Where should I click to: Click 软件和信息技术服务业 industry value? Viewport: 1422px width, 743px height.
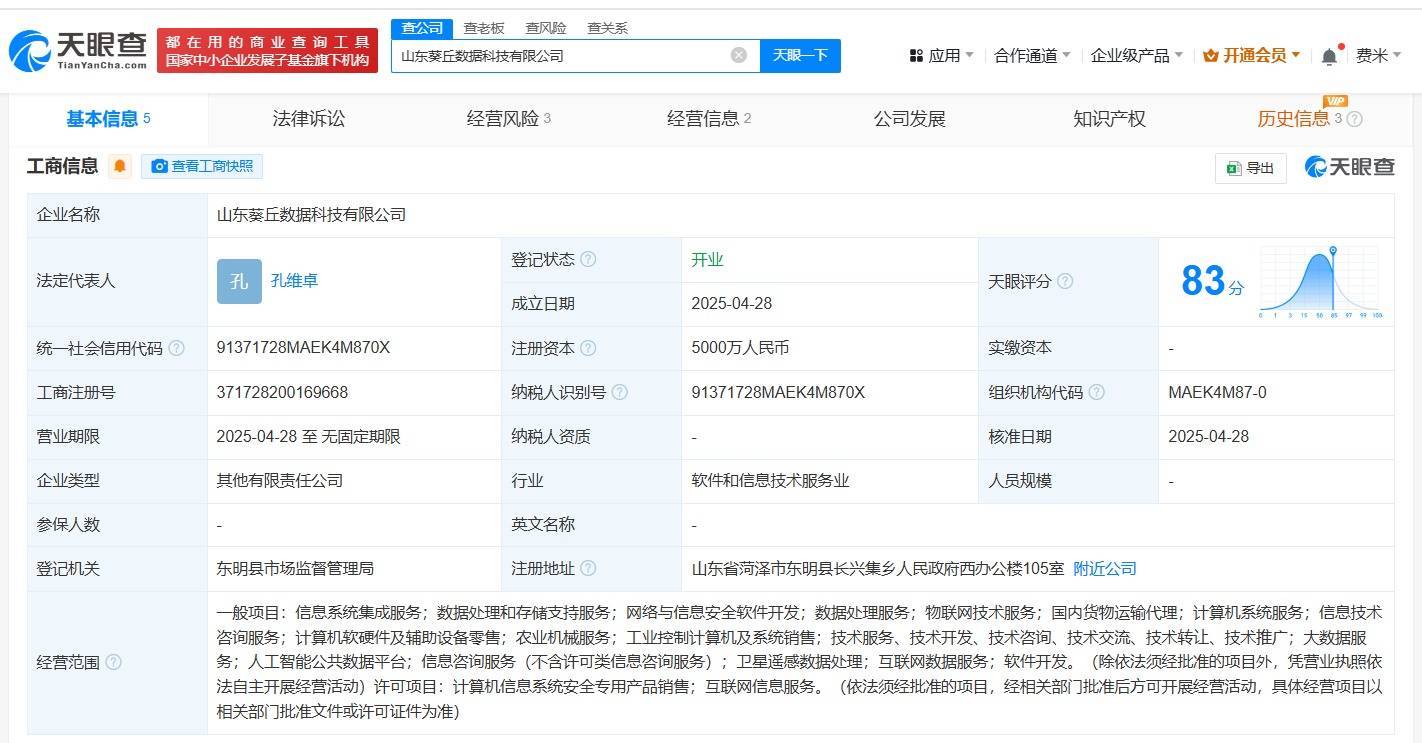coord(770,480)
